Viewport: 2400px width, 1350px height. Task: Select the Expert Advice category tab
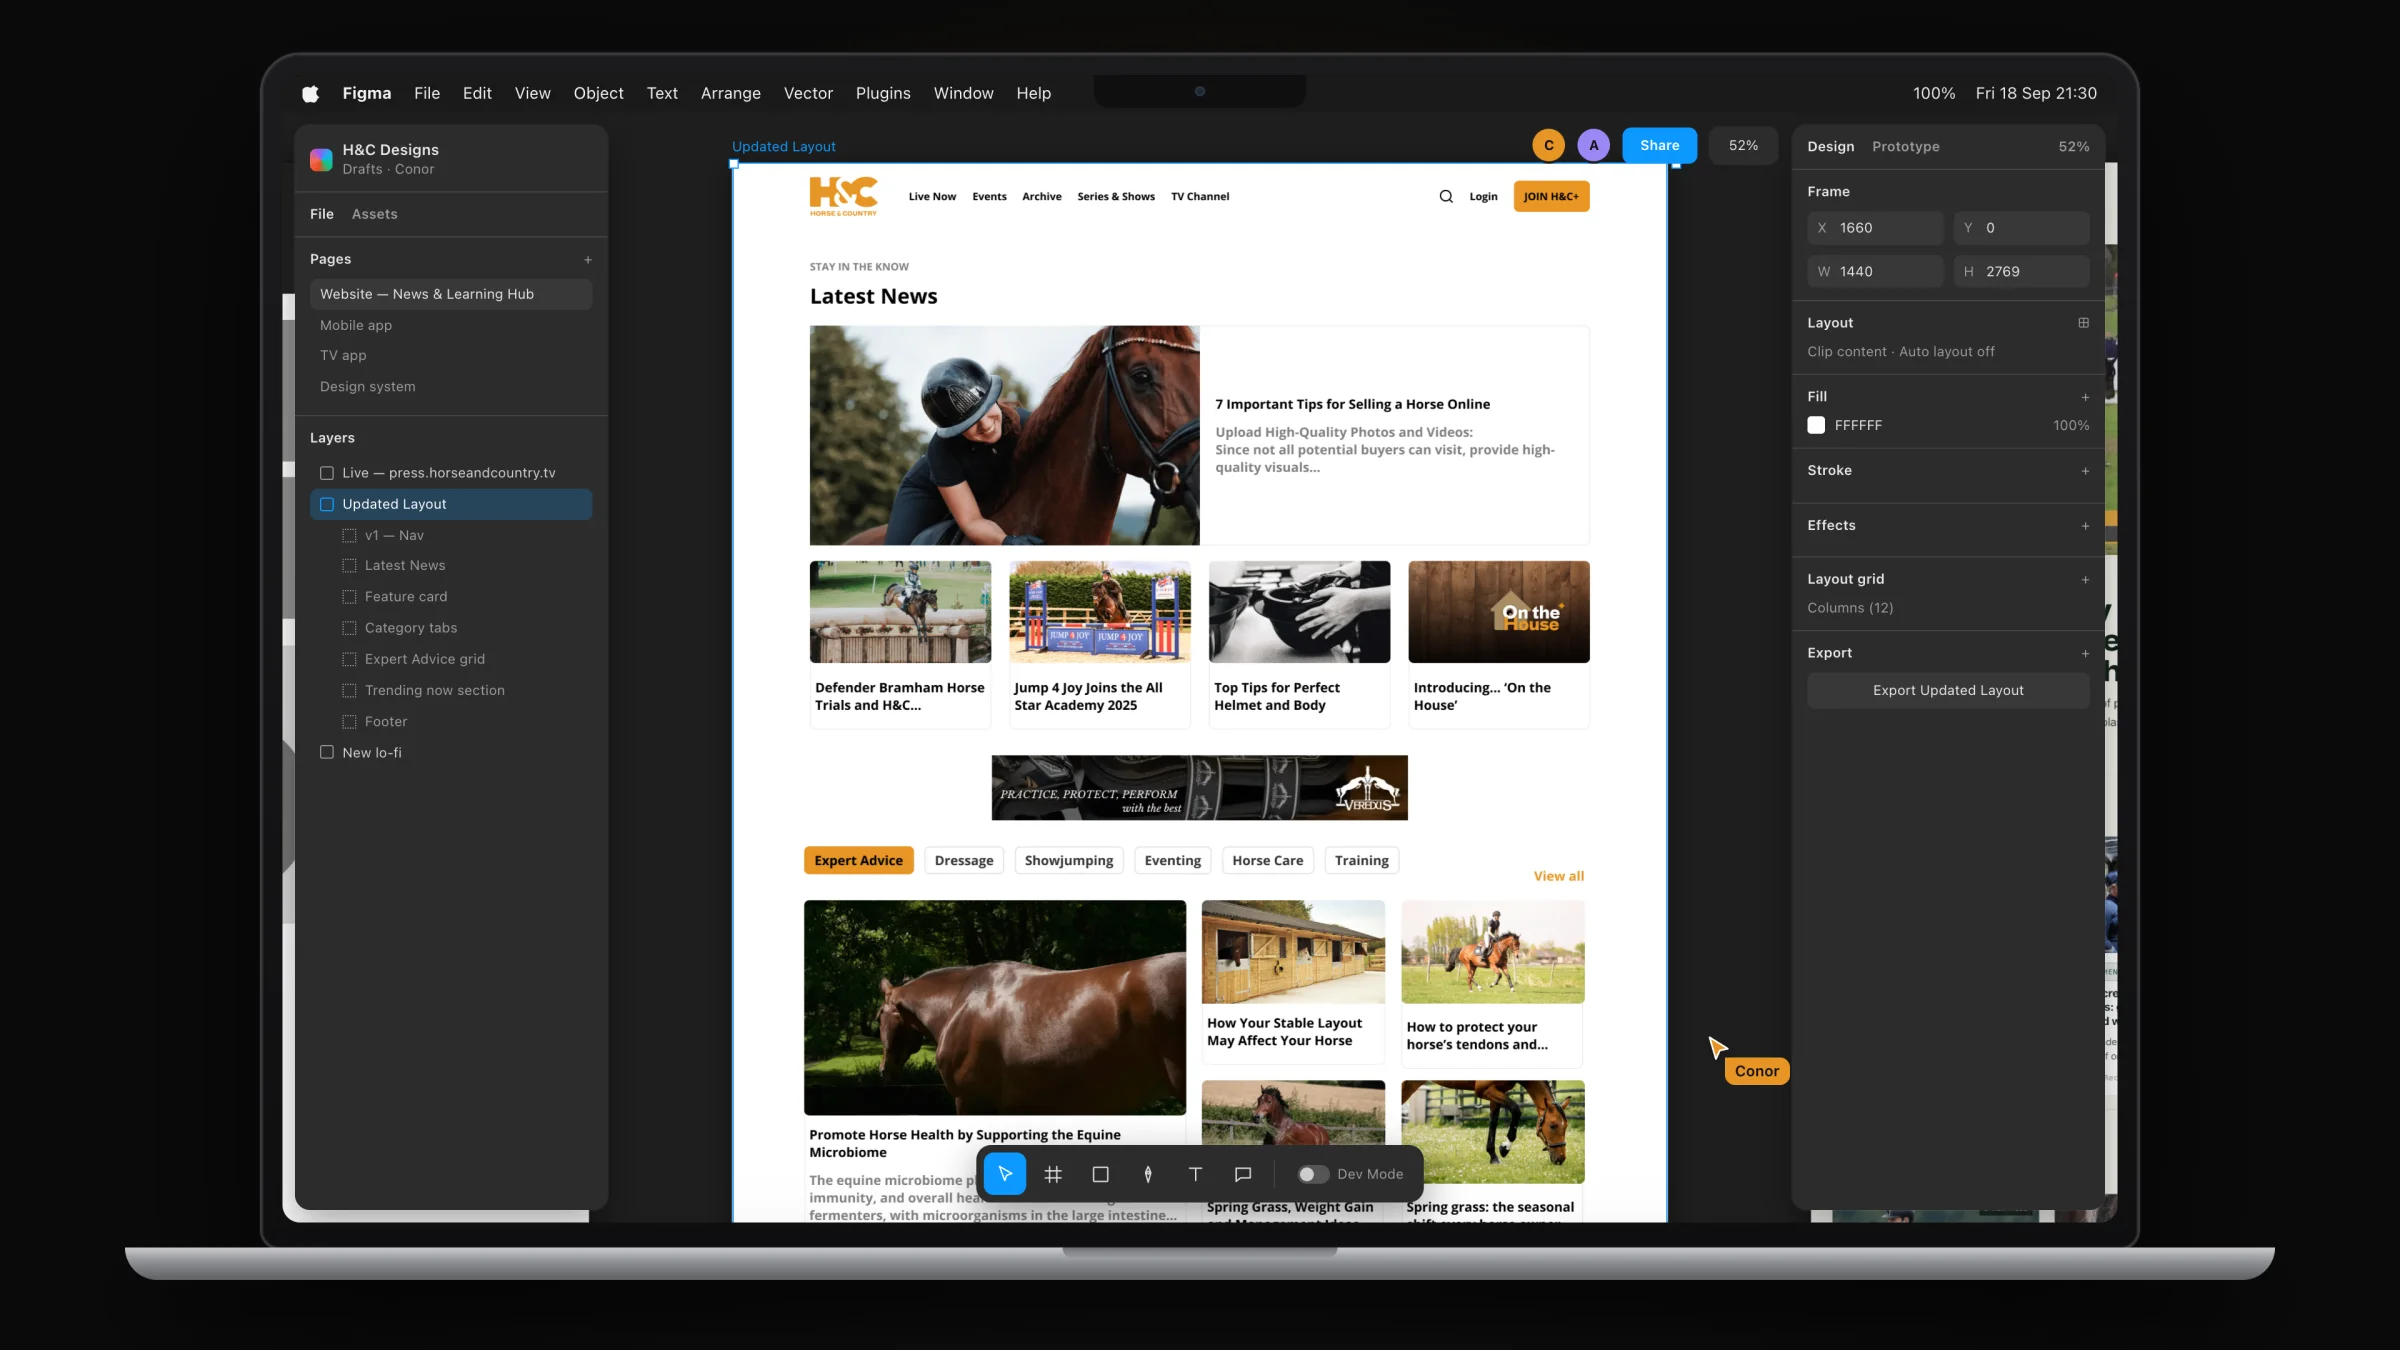[x=859, y=861]
